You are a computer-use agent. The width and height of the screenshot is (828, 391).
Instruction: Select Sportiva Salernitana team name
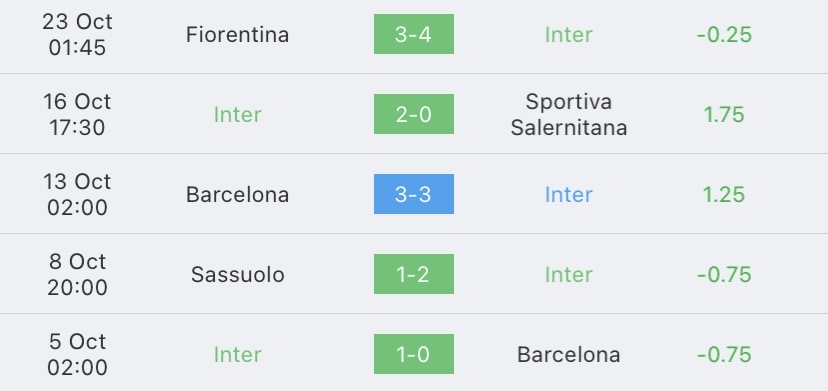569,115
